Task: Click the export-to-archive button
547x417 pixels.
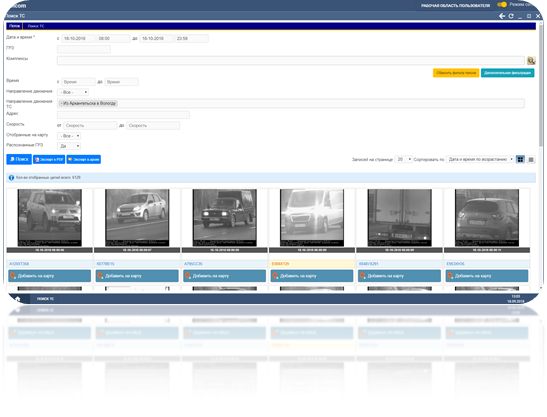Action: pos(84,159)
